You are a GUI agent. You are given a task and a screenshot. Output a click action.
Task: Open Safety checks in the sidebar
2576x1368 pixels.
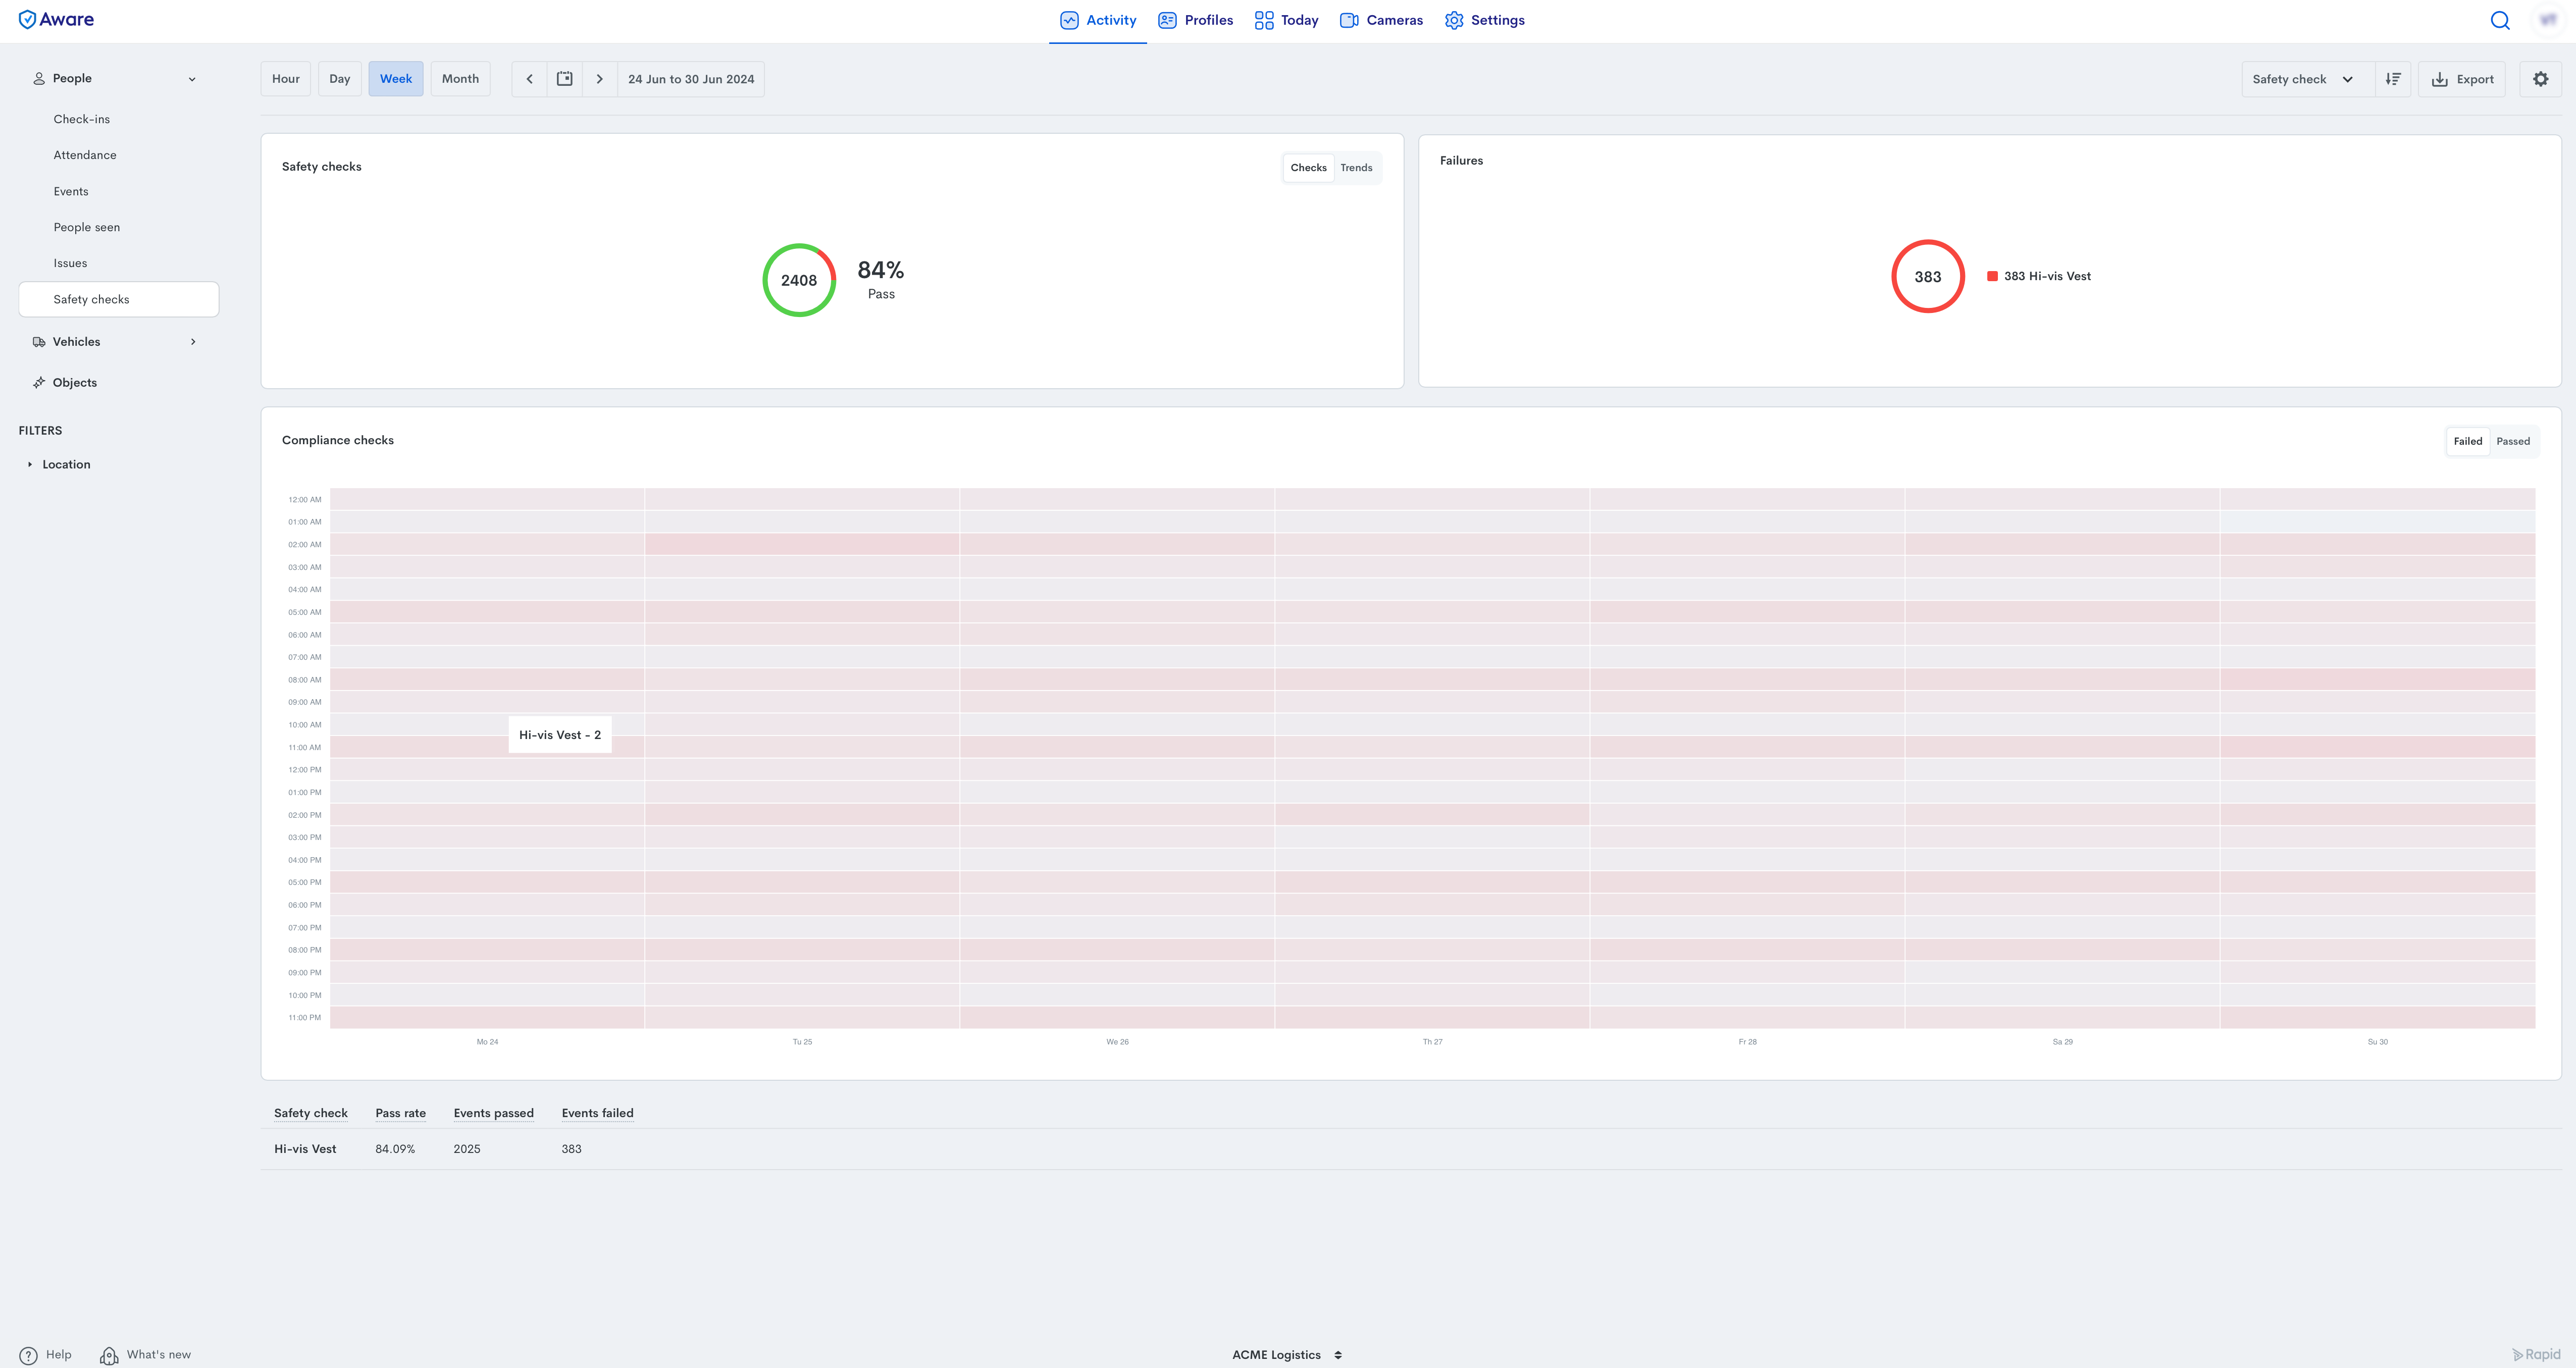[119, 299]
